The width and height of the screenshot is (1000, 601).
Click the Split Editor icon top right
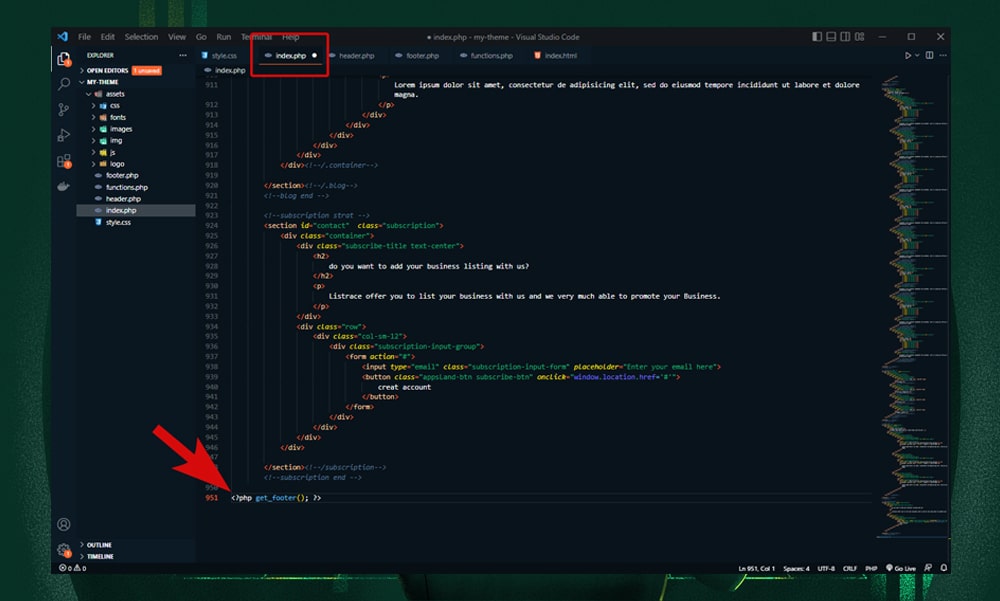(x=929, y=55)
